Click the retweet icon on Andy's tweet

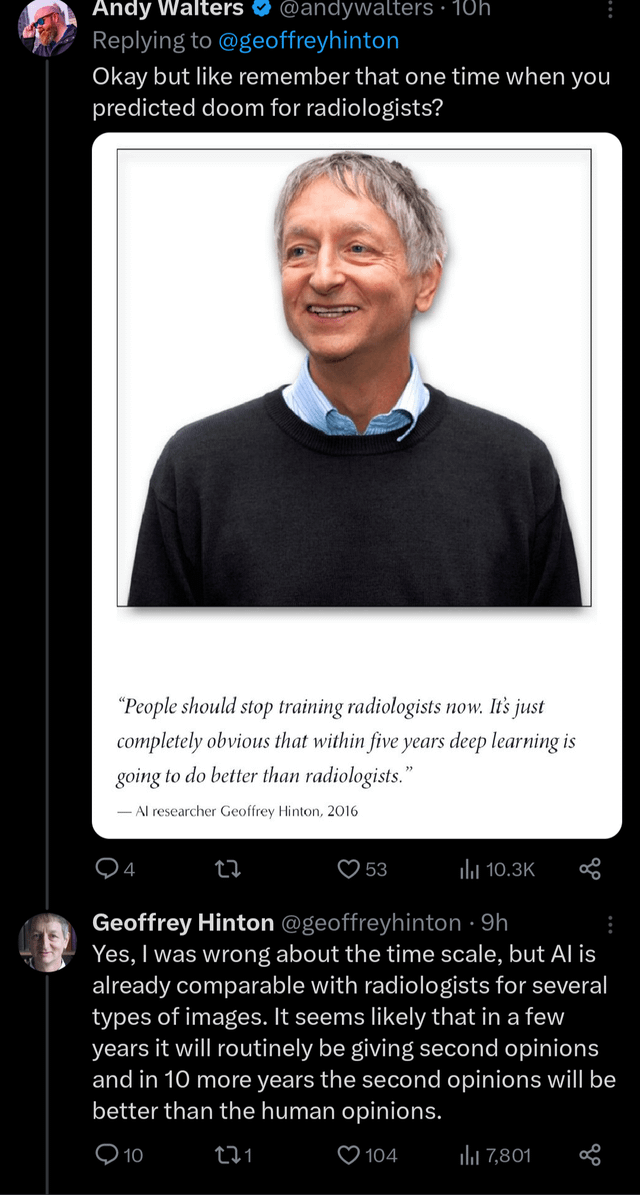pyautogui.click(x=230, y=869)
